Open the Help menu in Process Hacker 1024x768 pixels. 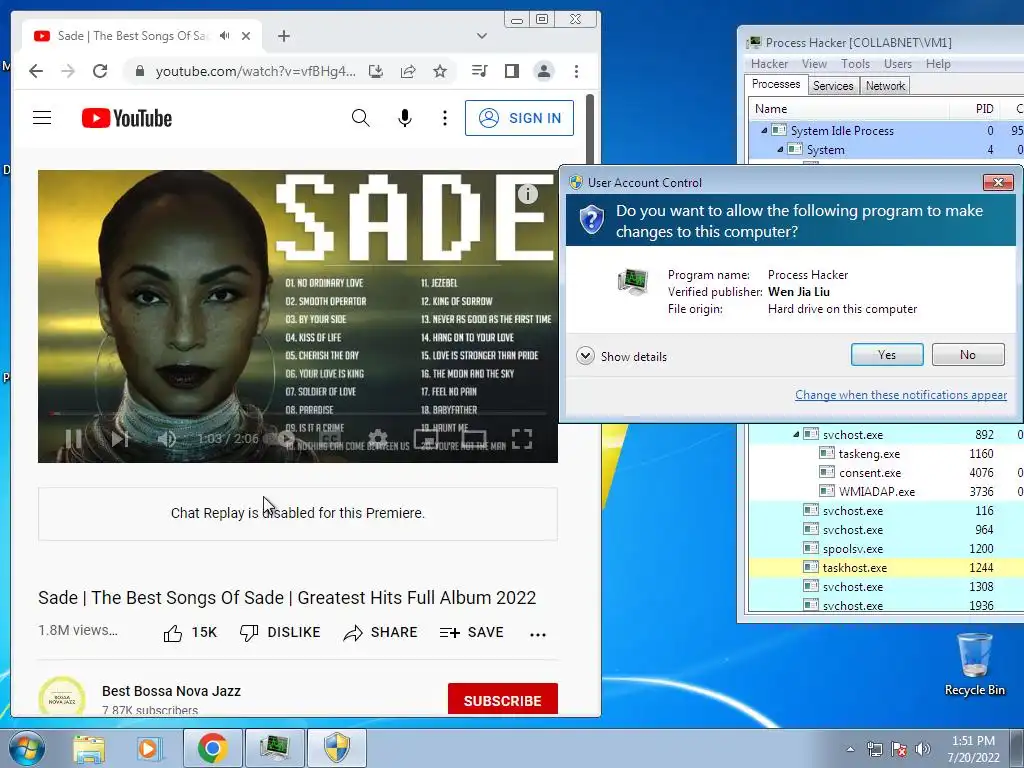click(x=938, y=63)
